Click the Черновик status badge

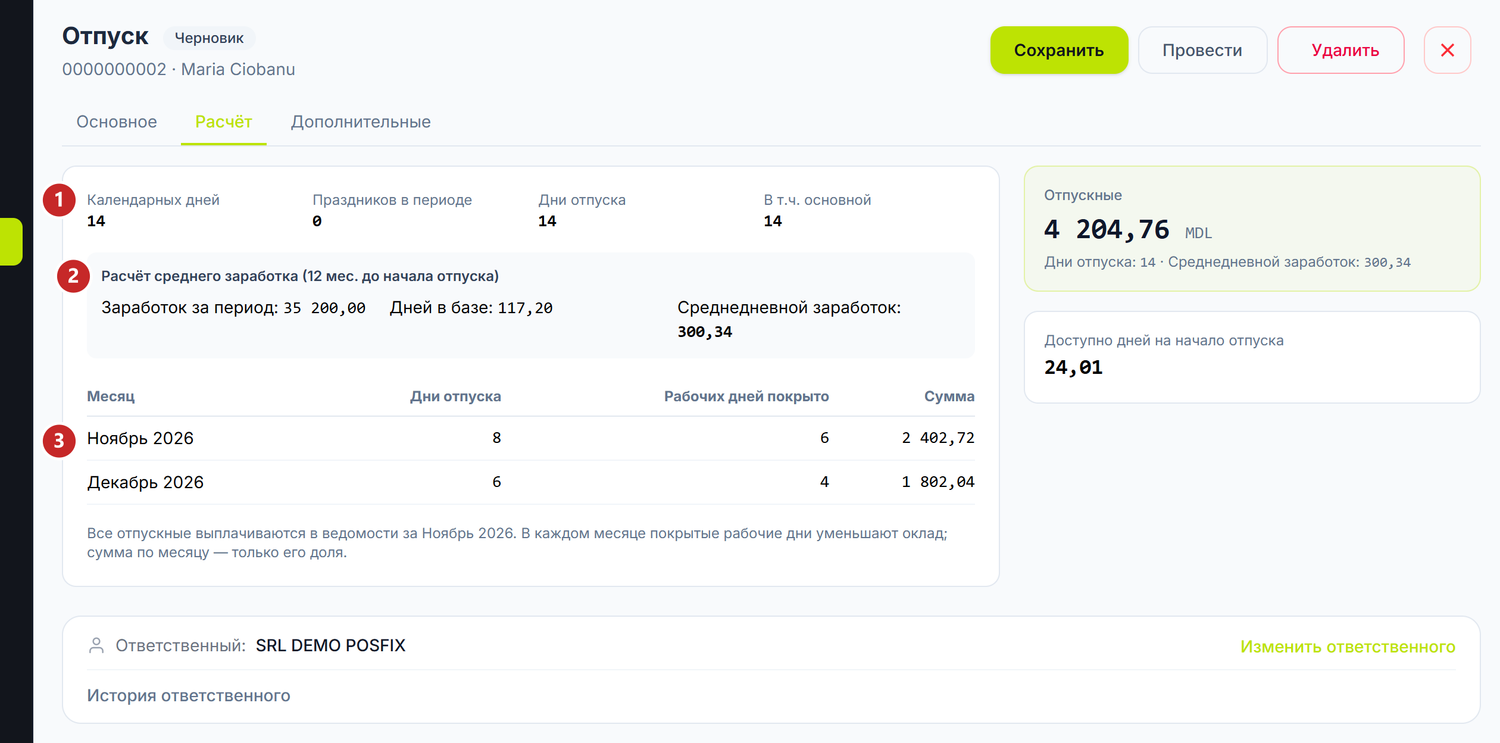tap(209, 38)
